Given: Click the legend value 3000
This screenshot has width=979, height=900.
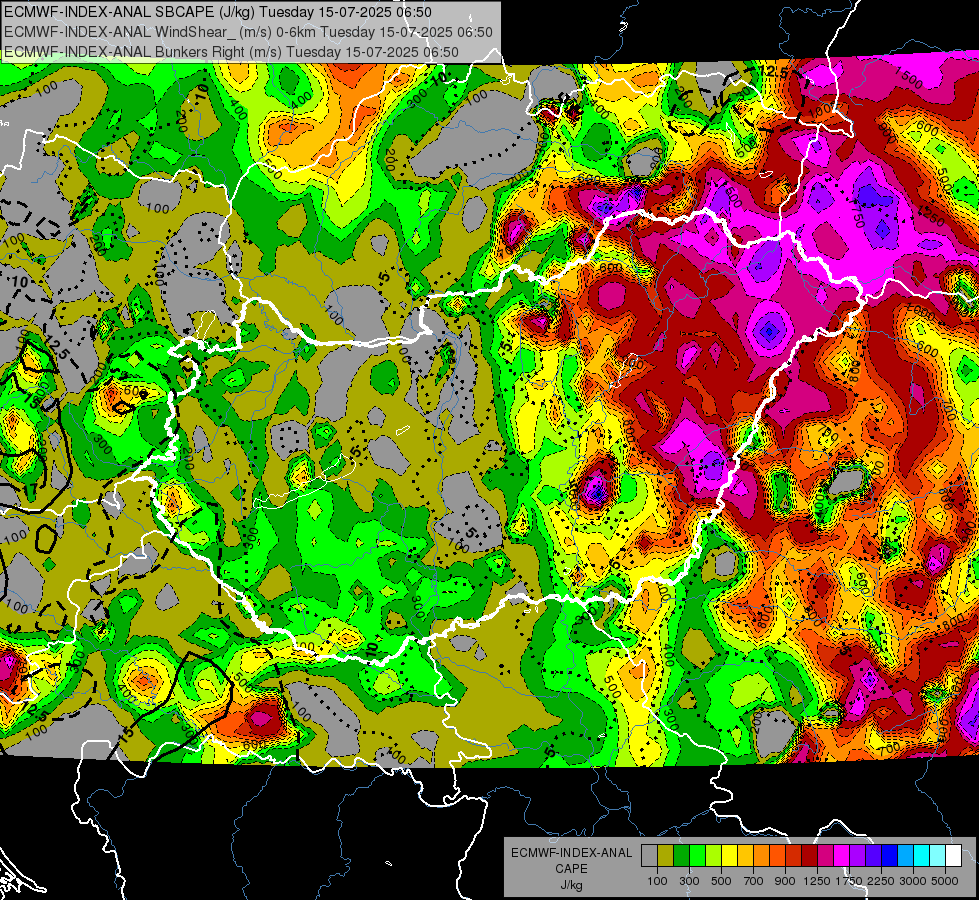Looking at the screenshot, I should click(913, 881).
